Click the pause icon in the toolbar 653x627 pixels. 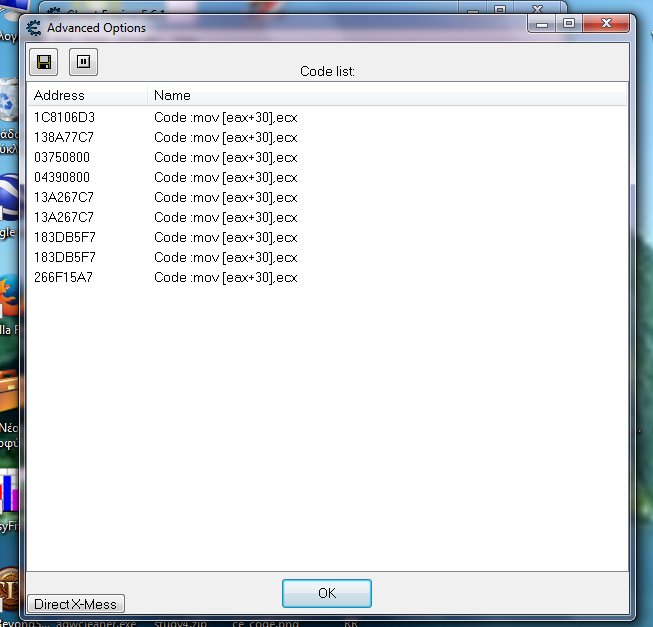click(x=83, y=62)
